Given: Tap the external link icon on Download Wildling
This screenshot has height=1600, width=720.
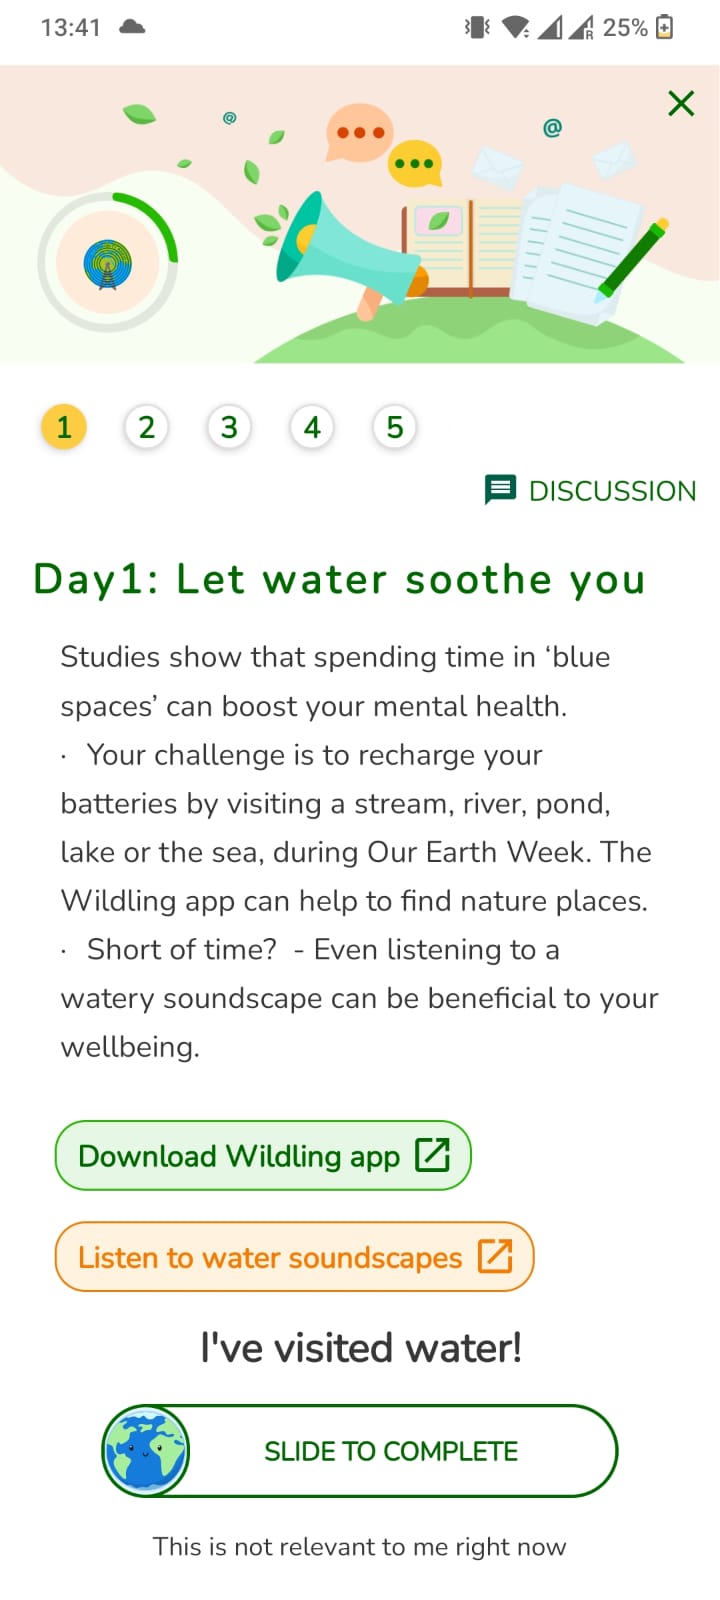Looking at the screenshot, I should 432,1155.
